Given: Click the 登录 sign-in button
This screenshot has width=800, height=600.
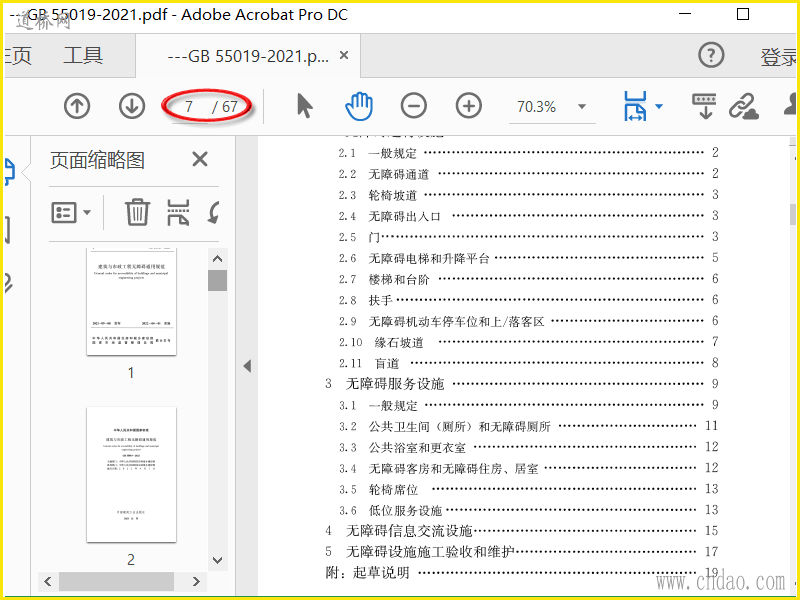Looking at the screenshot, I should (x=779, y=57).
